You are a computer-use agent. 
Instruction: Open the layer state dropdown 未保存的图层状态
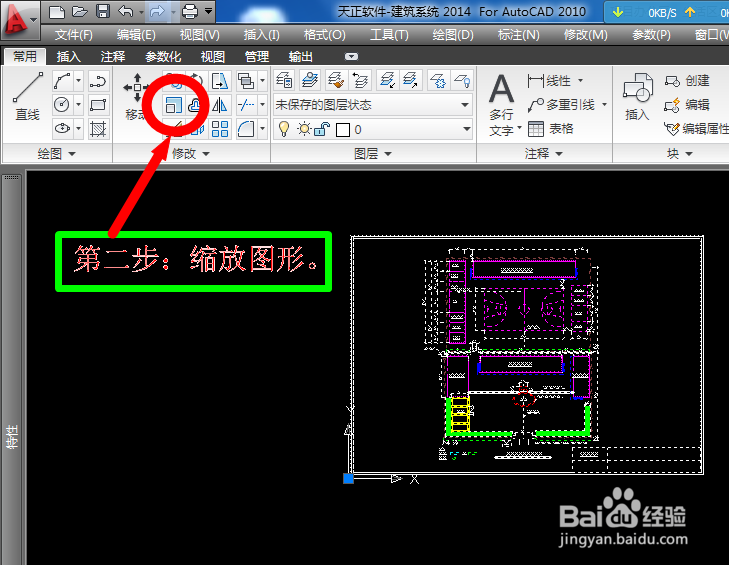[x=372, y=105]
